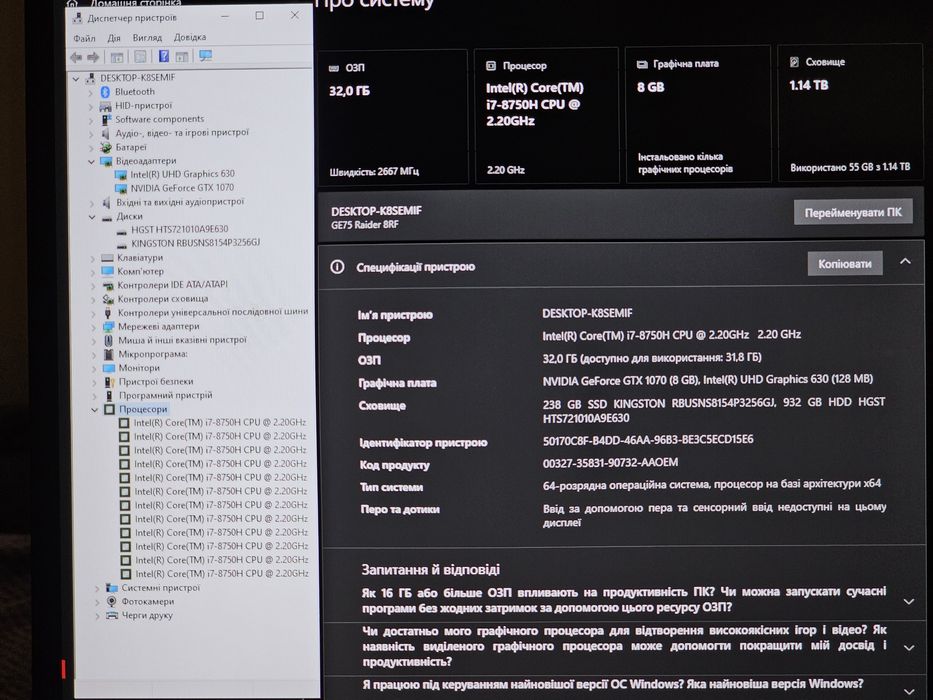Collapse the Відеоадаптери category
The image size is (933, 700).
(x=91, y=161)
